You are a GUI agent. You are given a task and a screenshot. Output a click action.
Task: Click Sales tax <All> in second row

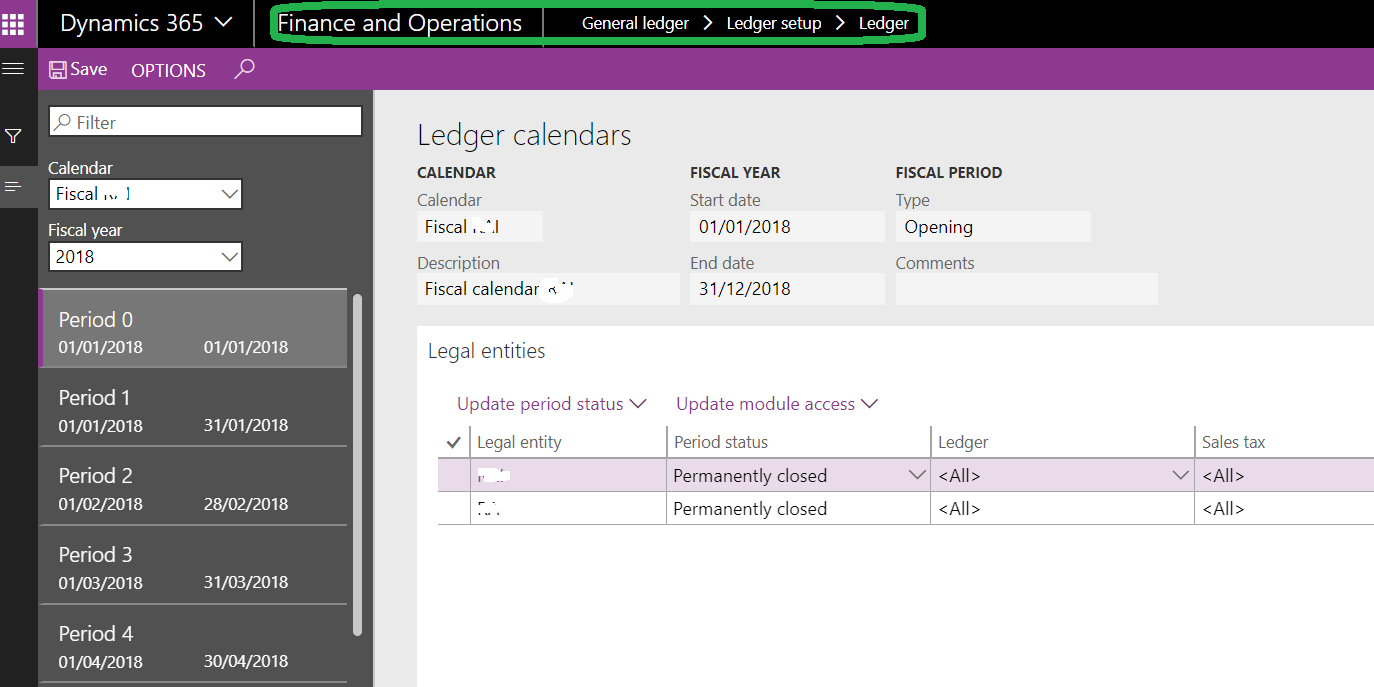pyautogui.click(x=1285, y=508)
